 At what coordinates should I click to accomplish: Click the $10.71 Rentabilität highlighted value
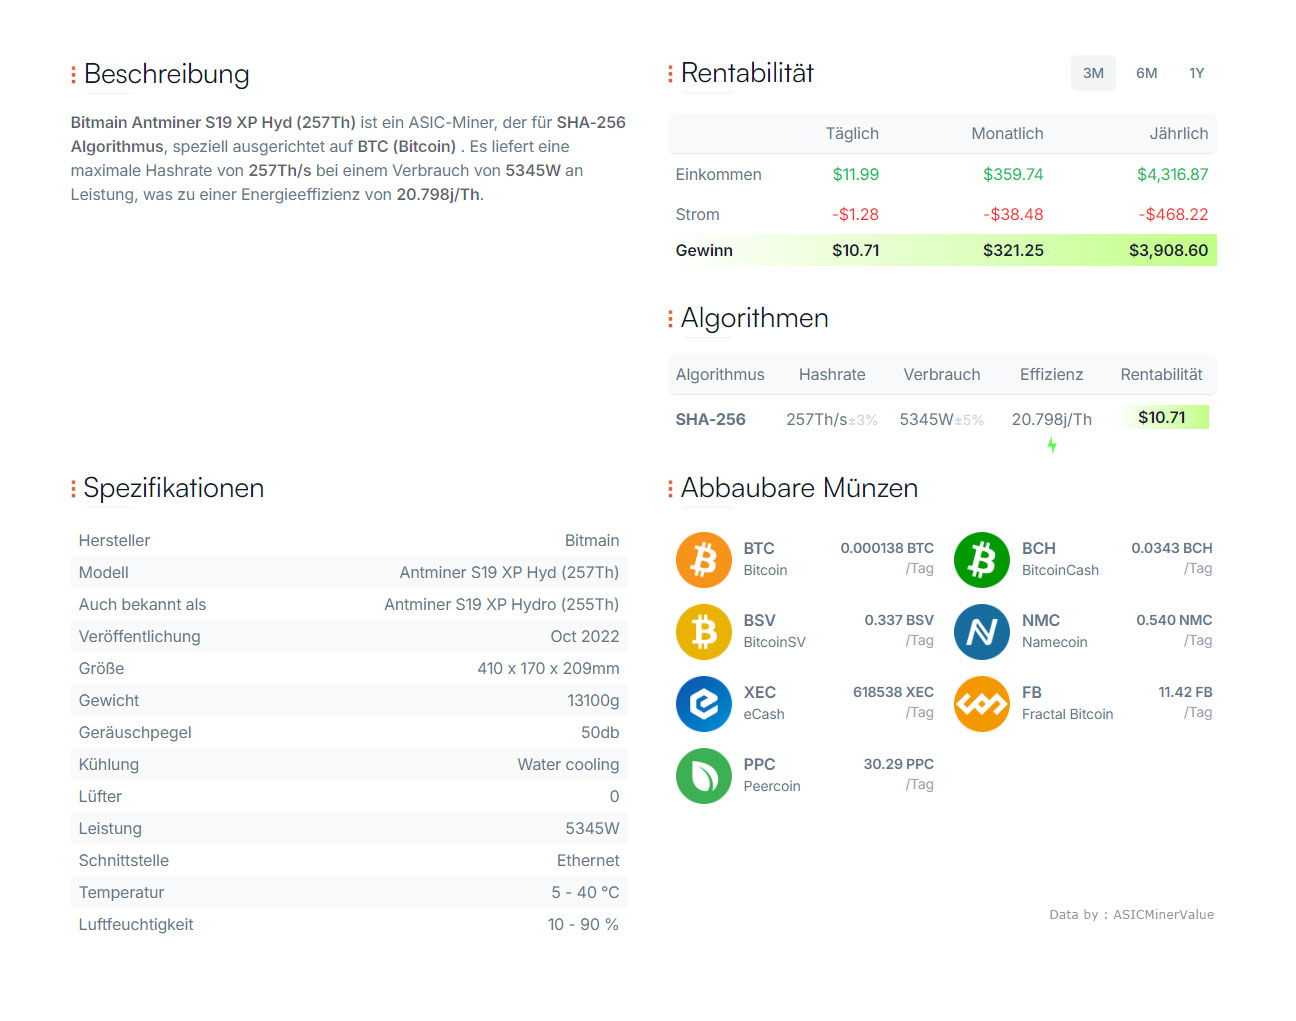(1166, 417)
